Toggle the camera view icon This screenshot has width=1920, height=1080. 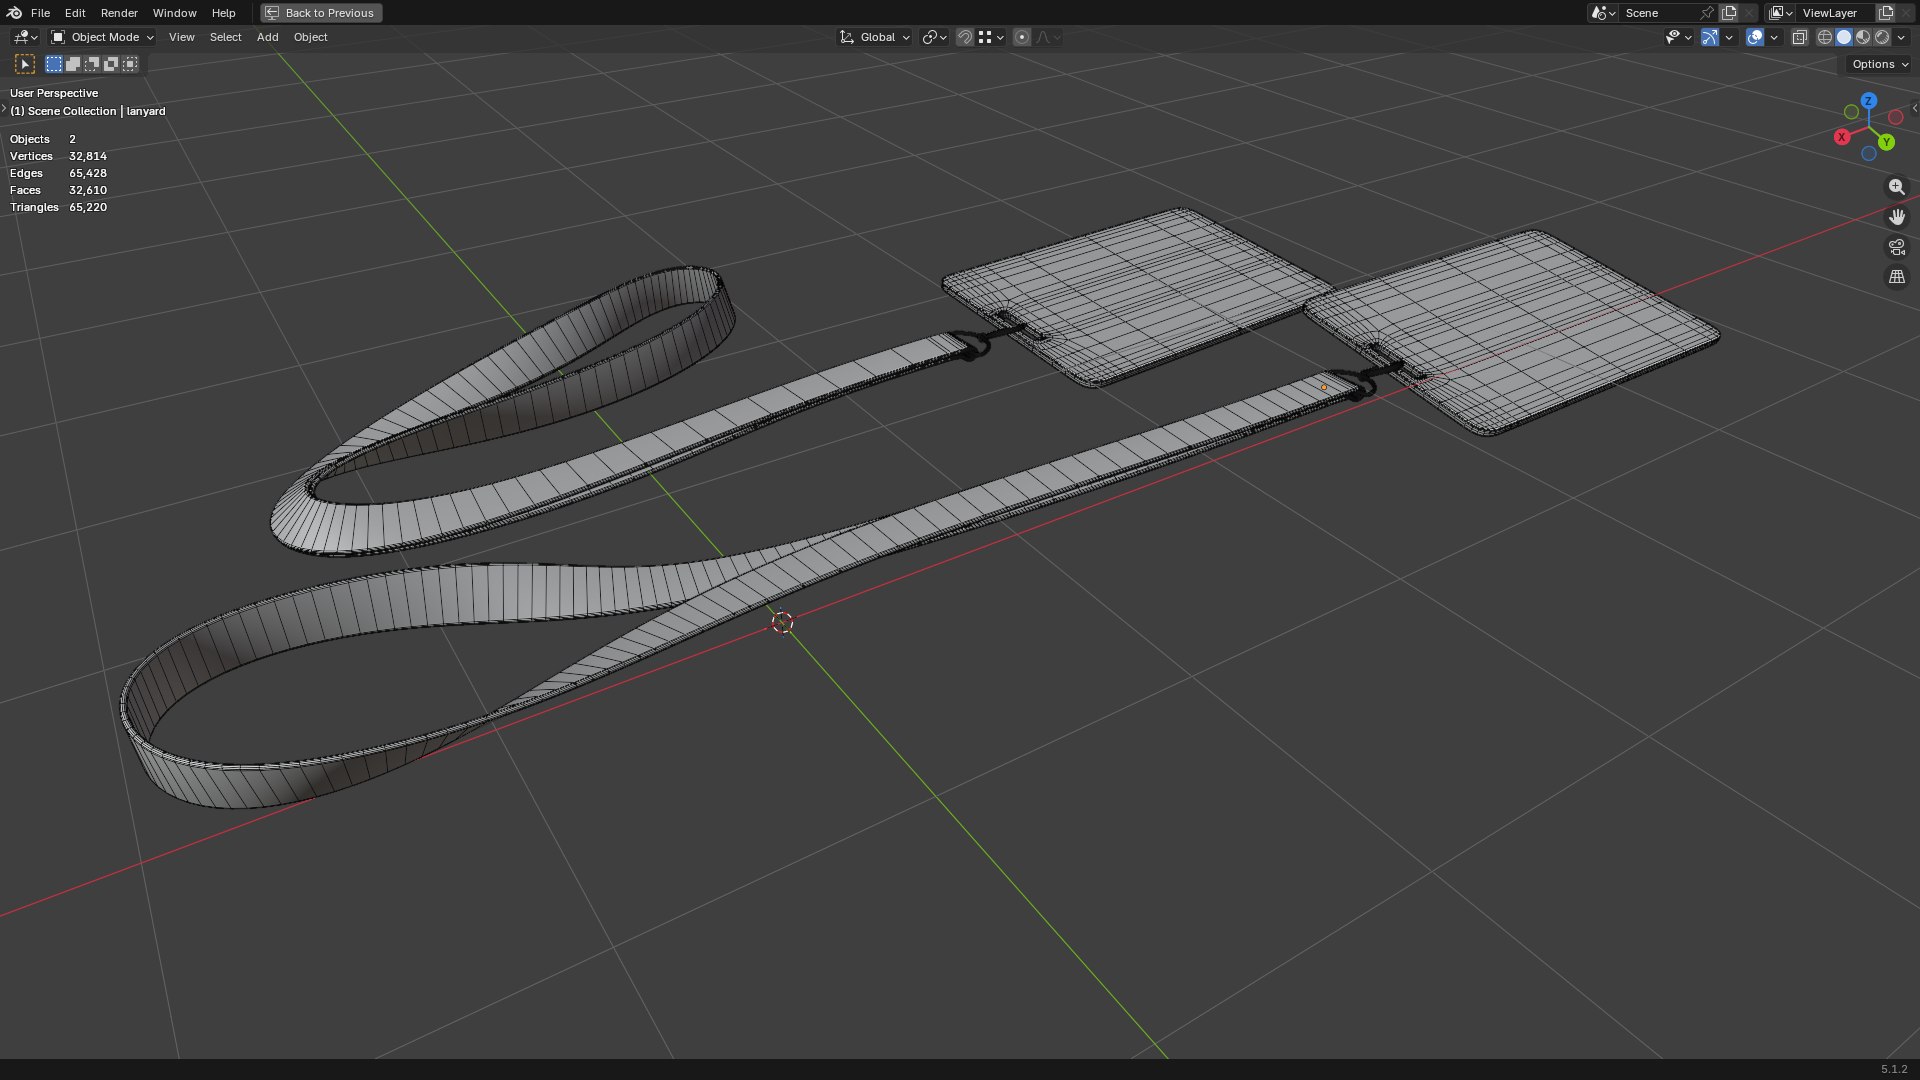pyautogui.click(x=1897, y=247)
